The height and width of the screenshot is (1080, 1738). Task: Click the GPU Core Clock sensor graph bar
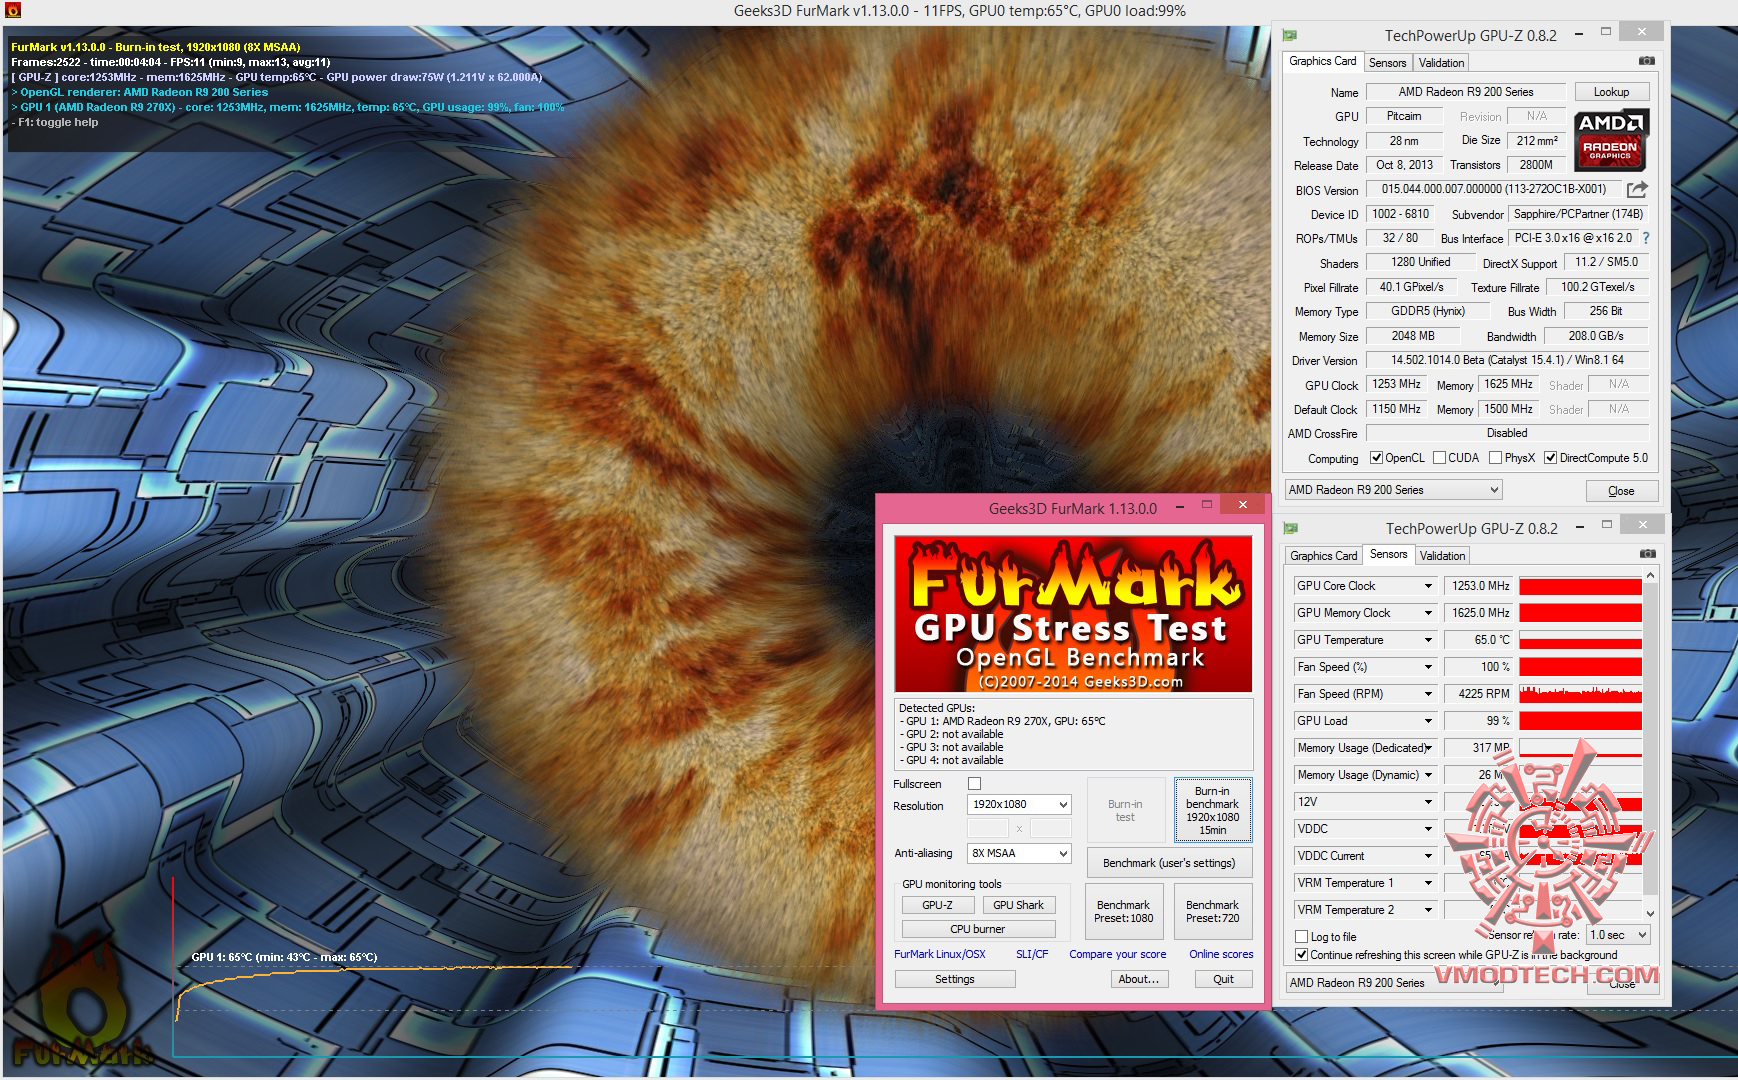click(1580, 586)
